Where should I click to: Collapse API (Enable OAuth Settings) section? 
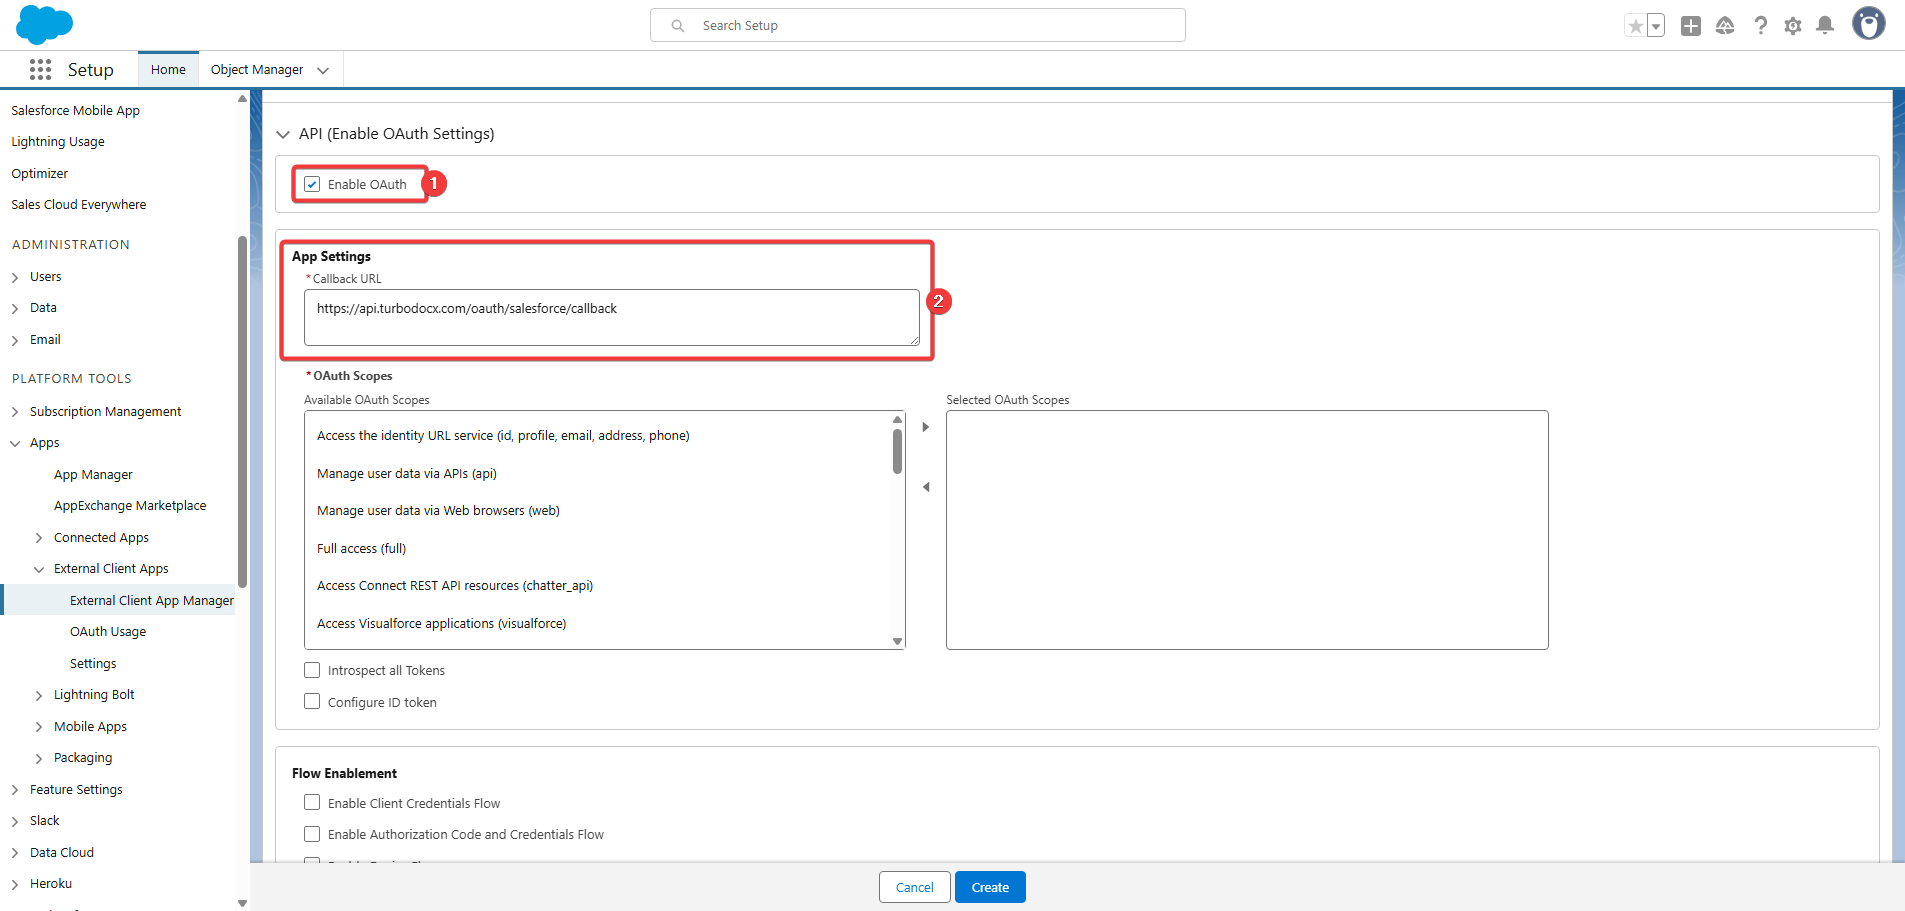(x=283, y=134)
